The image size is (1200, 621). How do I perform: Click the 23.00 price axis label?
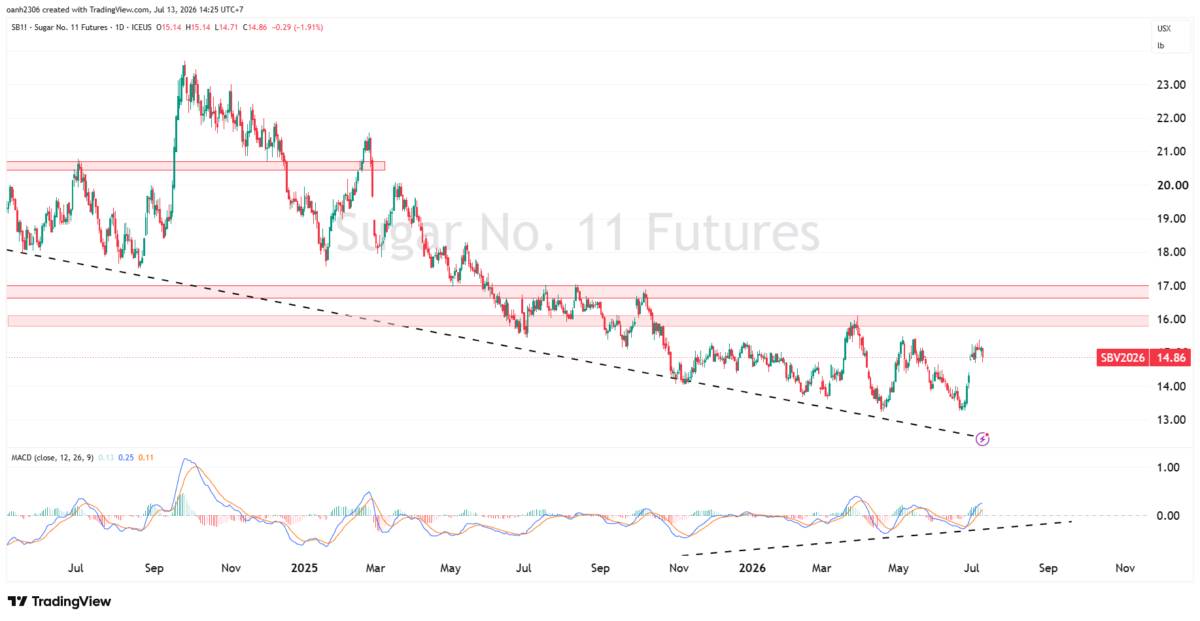point(1172,85)
